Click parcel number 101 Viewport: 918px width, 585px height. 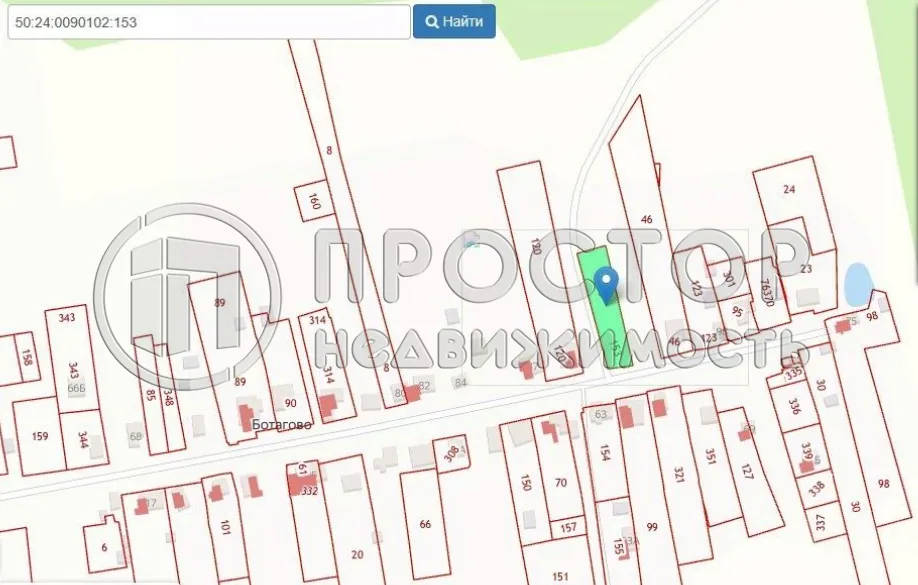click(225, 526)
